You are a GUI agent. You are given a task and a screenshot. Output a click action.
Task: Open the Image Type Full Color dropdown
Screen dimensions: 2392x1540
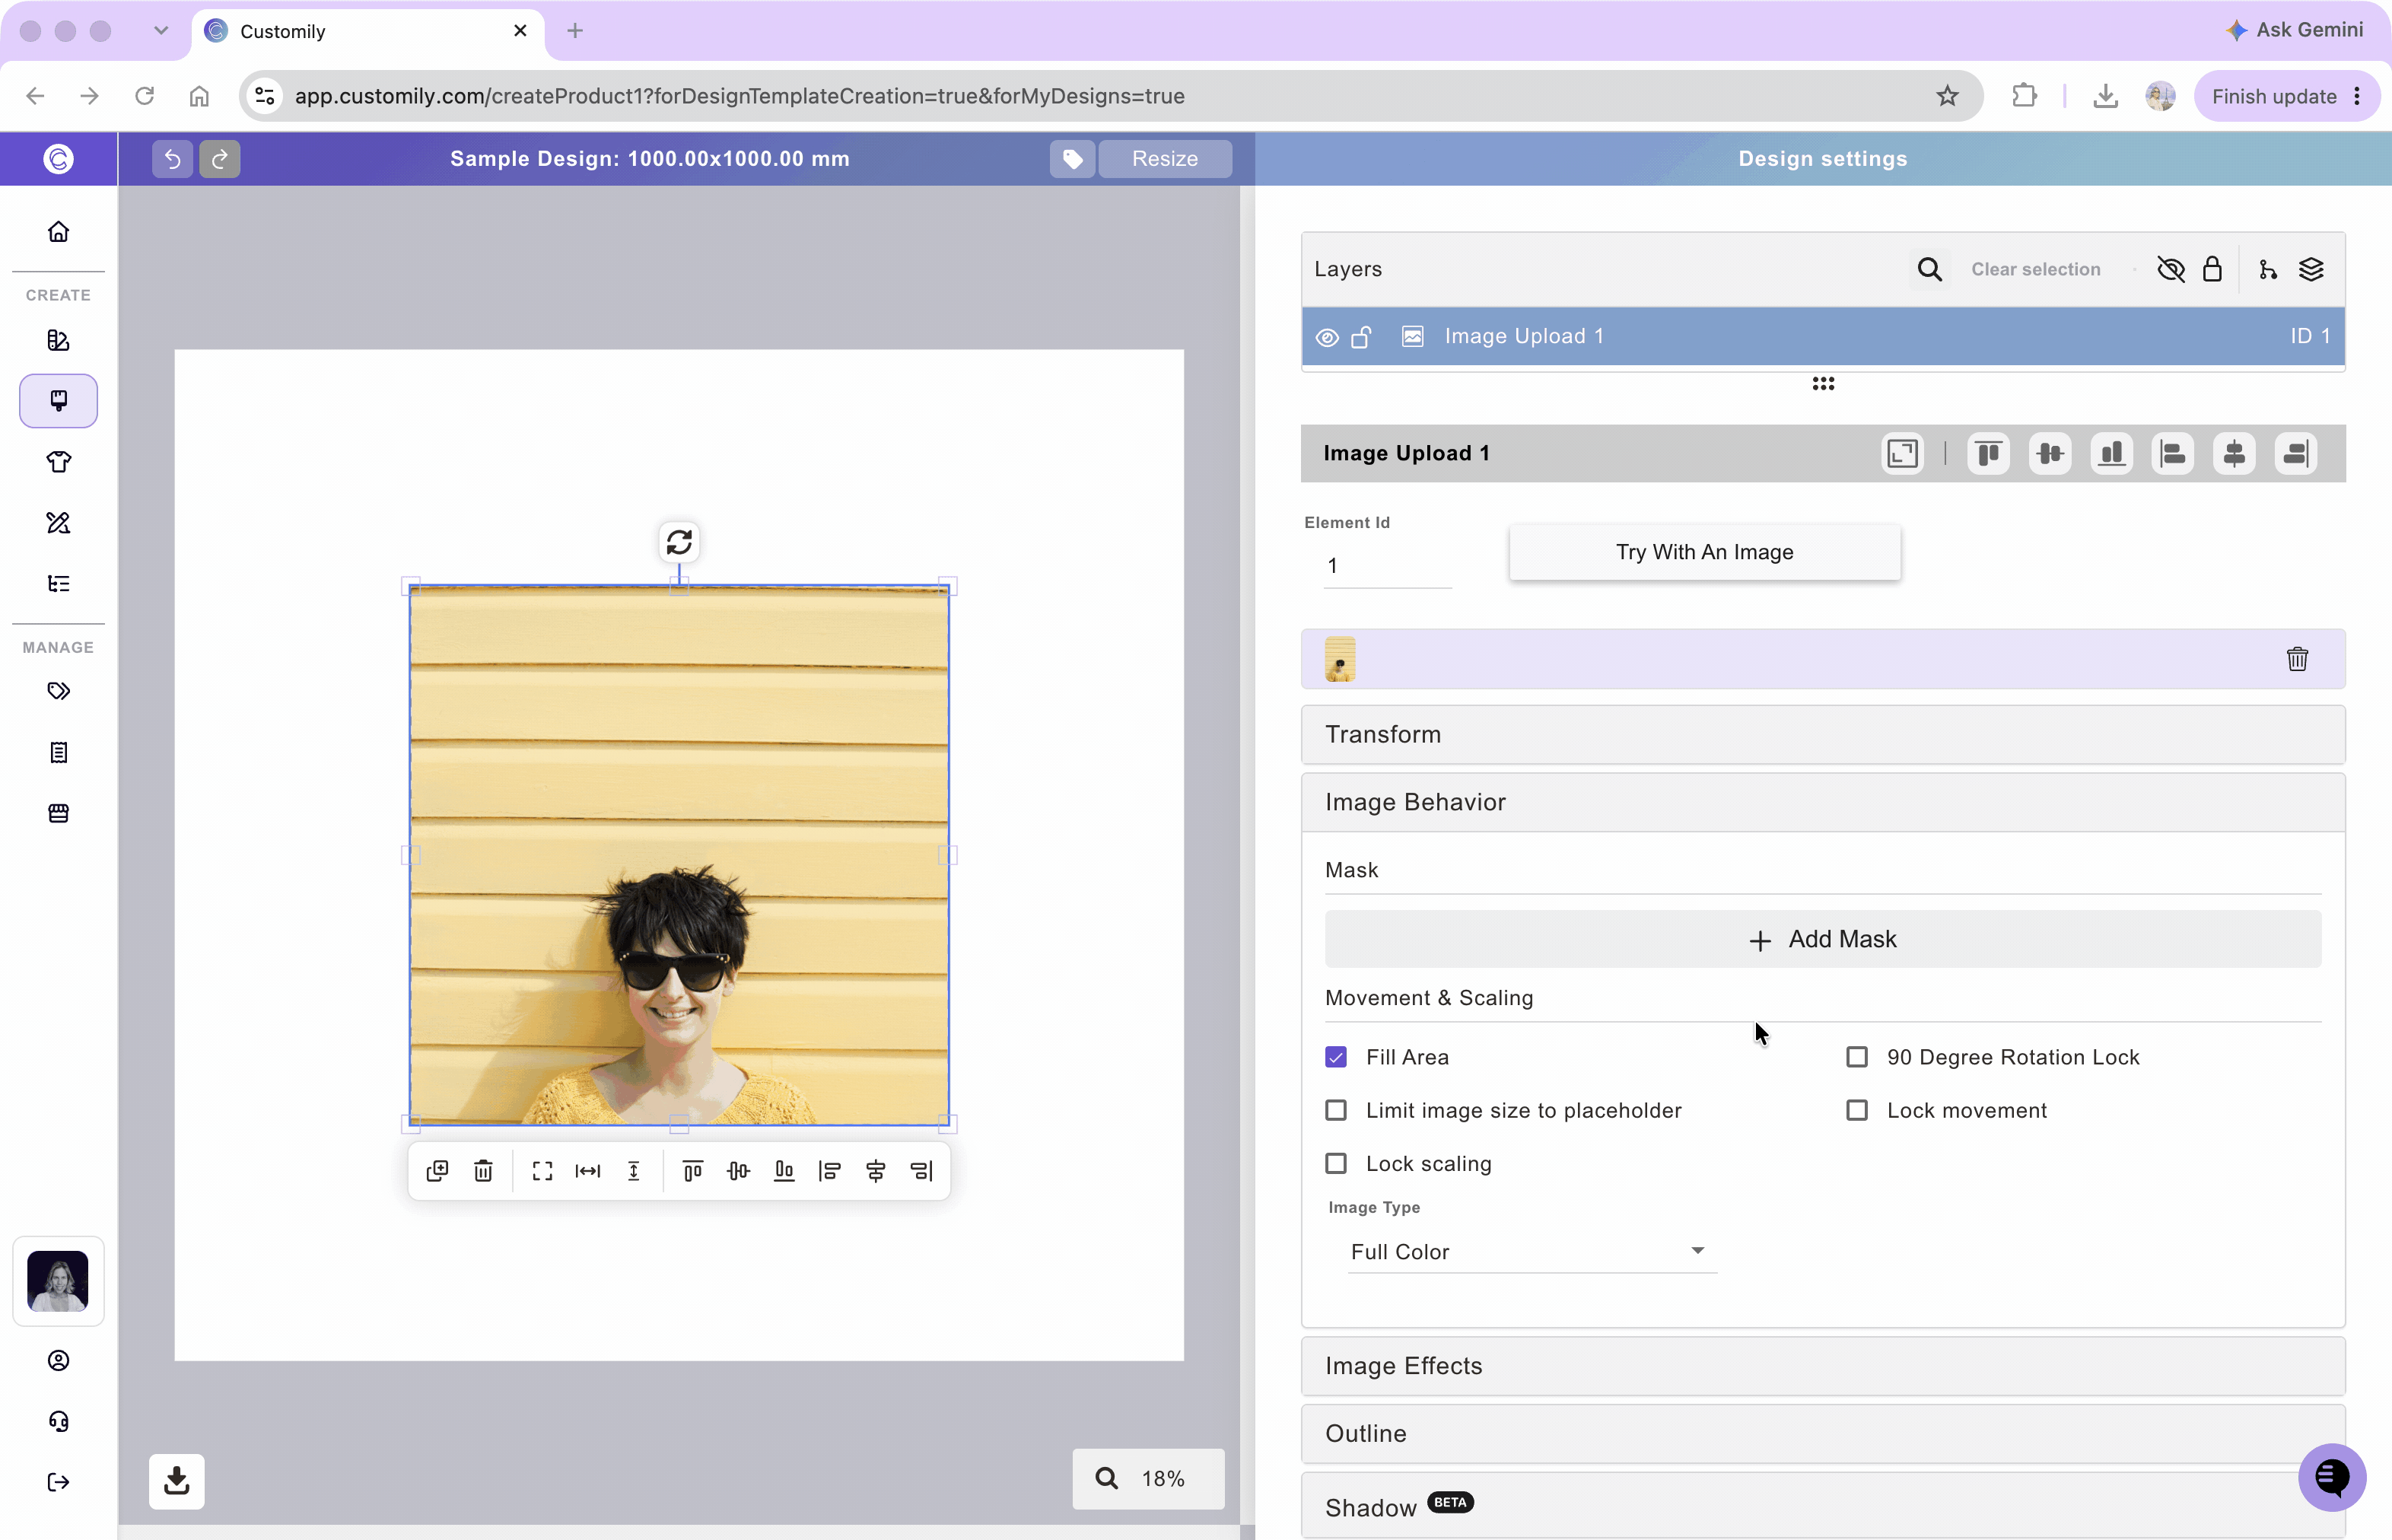[x=1531, y=1252]
